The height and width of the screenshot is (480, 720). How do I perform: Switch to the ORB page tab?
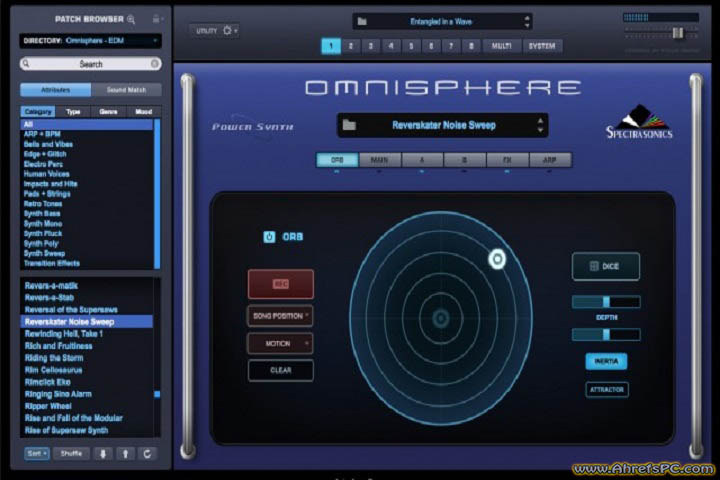[337, 160]
